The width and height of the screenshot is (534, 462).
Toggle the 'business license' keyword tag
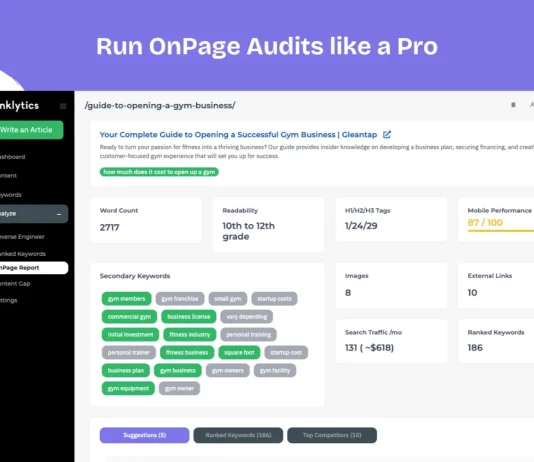tap(189, 317)
